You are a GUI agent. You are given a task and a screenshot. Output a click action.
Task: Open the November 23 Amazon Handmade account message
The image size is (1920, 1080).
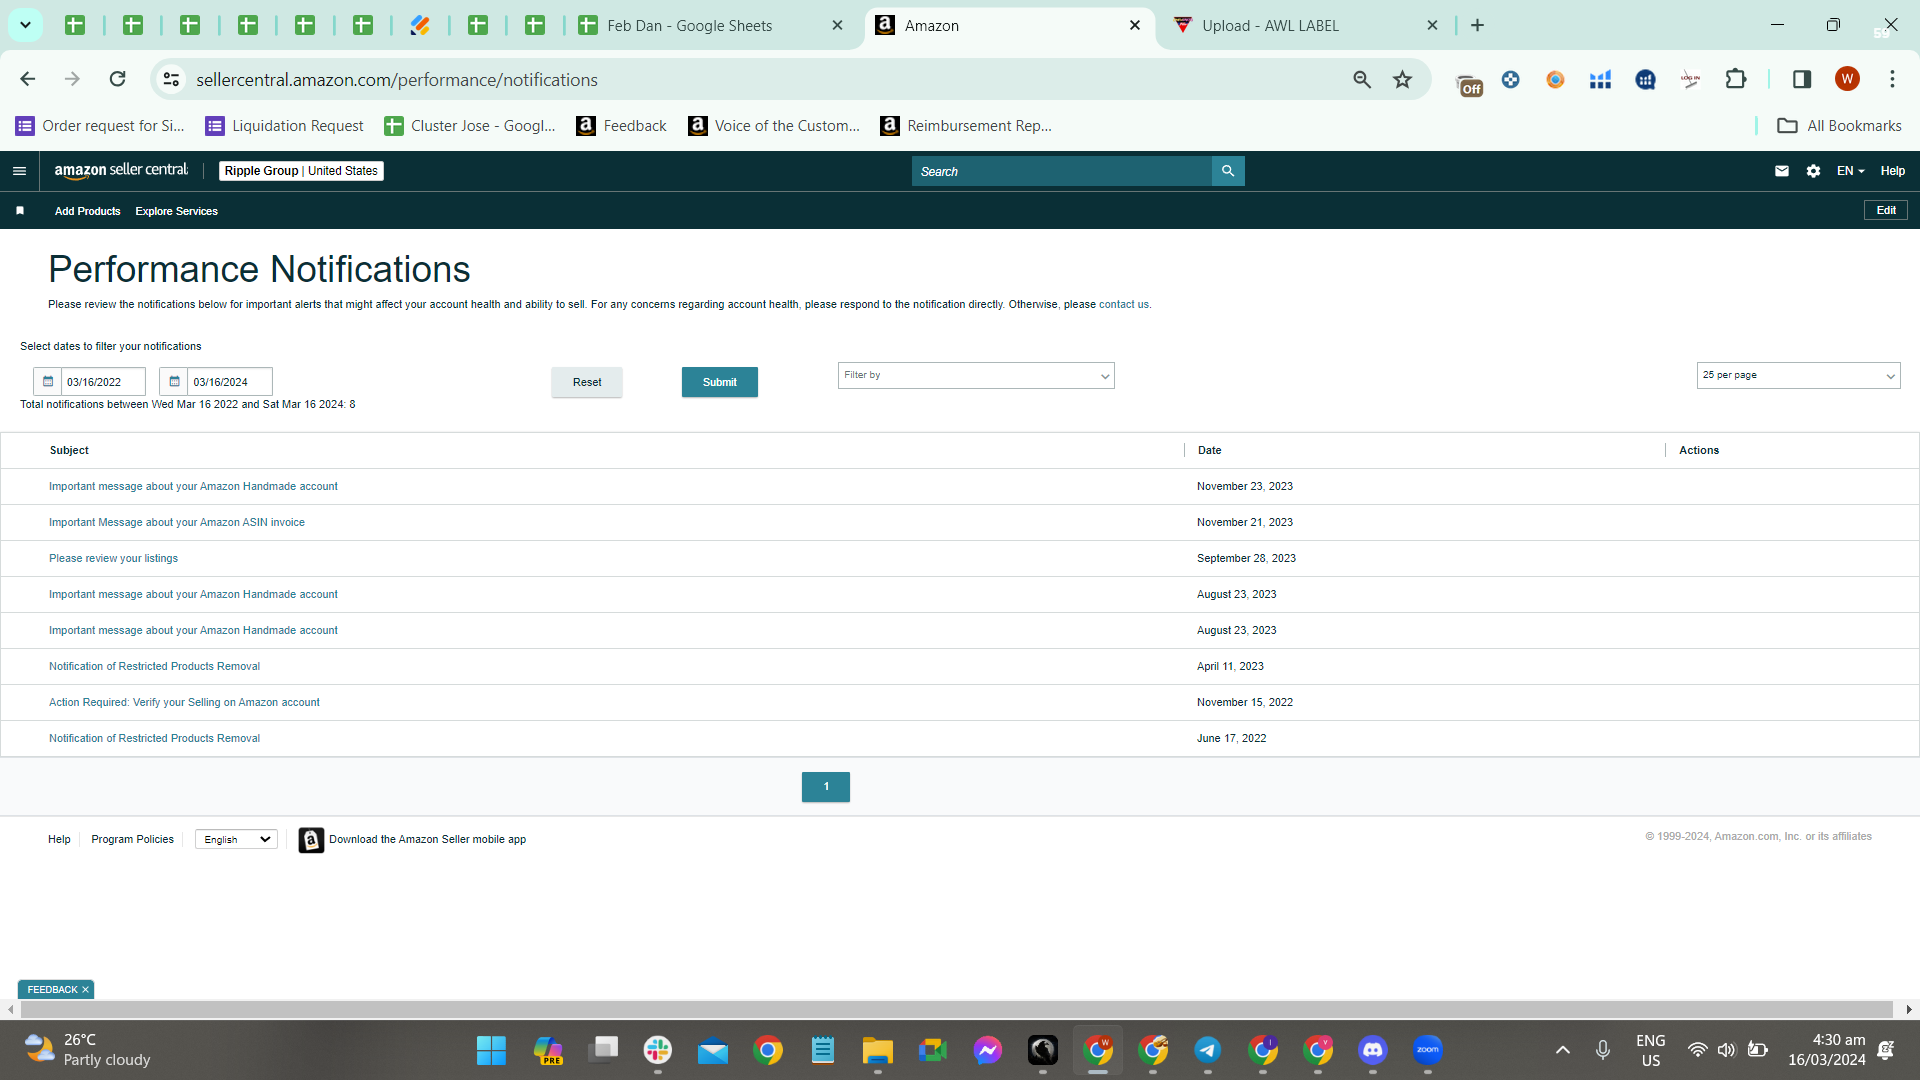pyautogui.click(x=194, y=486)
